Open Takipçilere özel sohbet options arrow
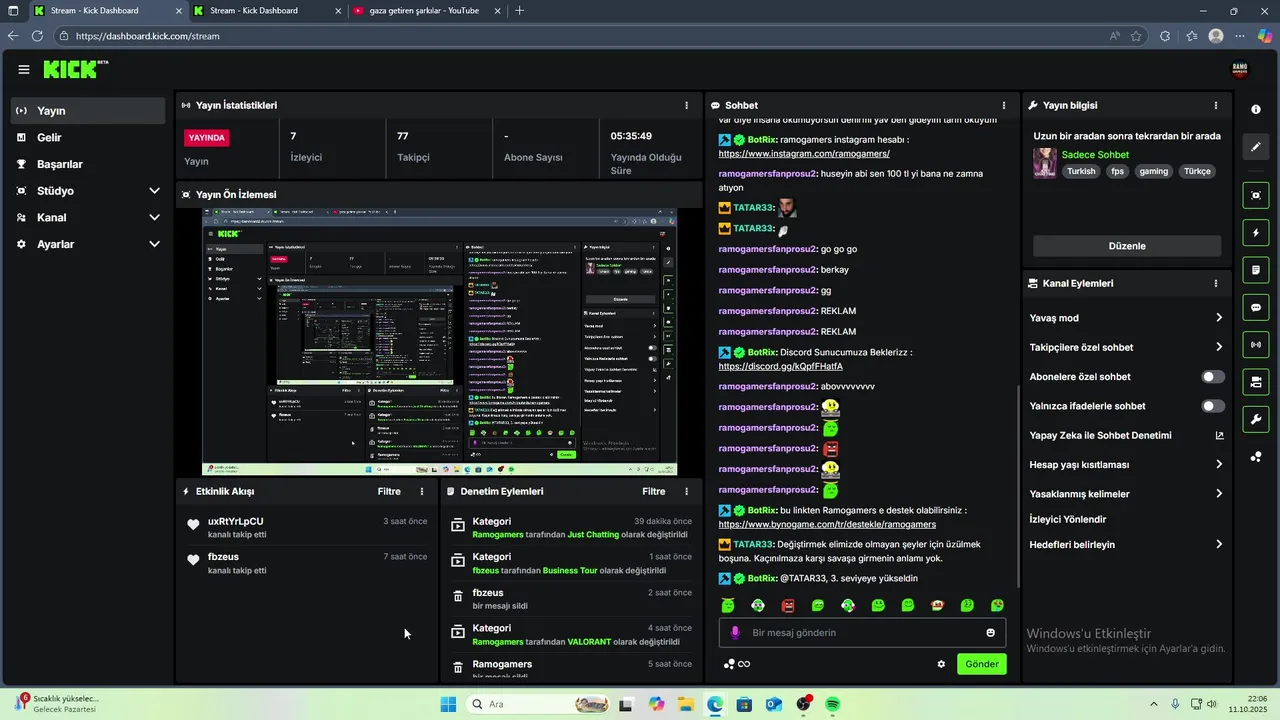This screenshot has height=720, width=1280. 1219,347
